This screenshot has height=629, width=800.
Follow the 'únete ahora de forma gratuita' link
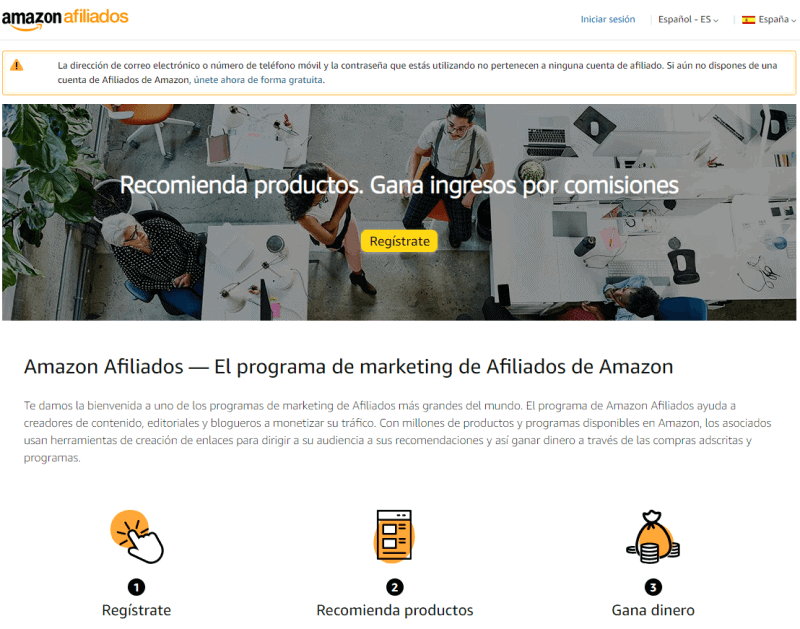point(258,80)
